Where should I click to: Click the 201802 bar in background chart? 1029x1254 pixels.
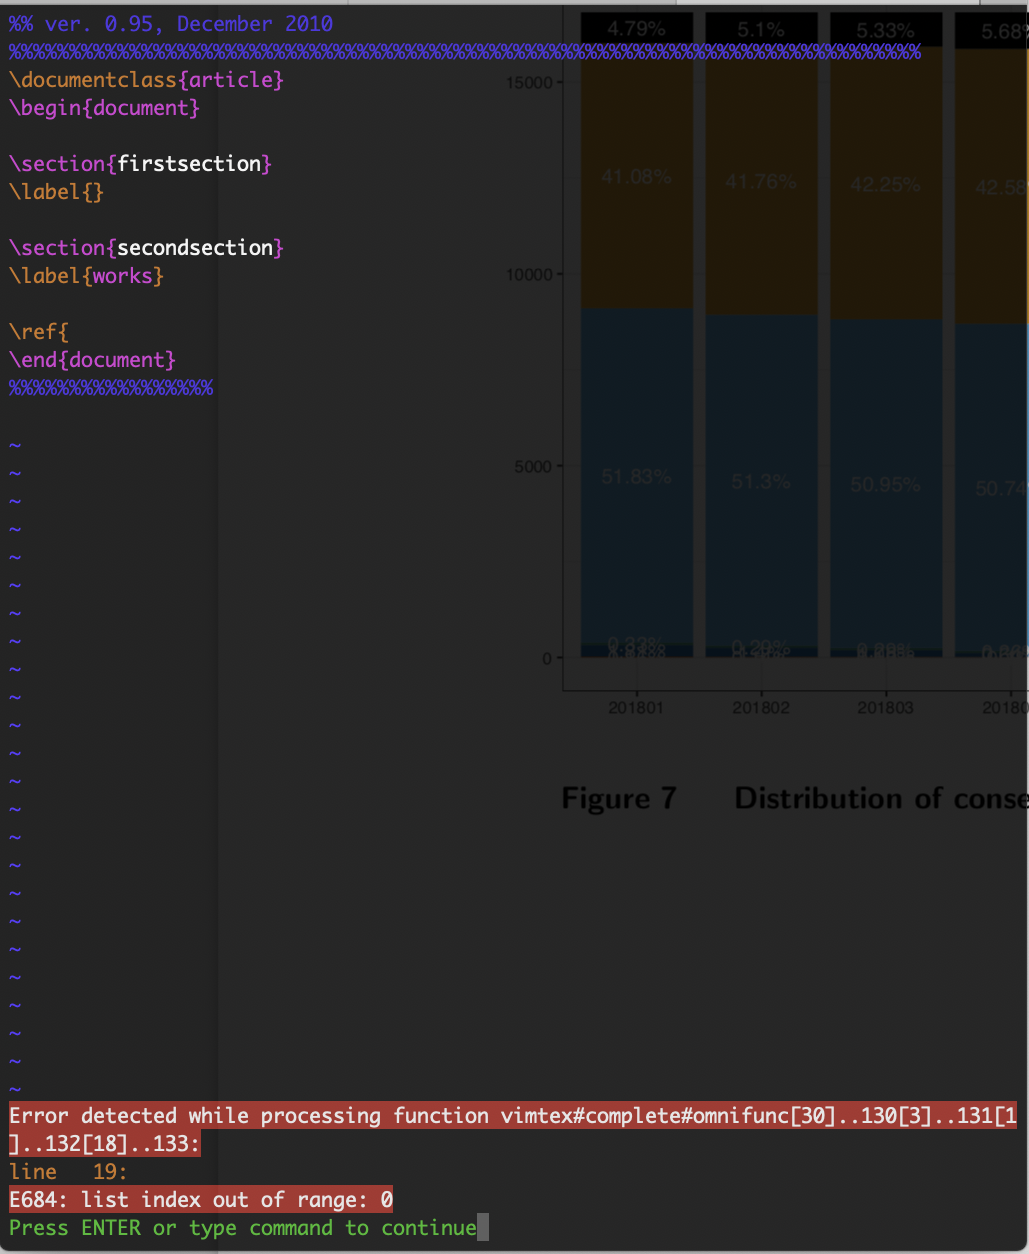[761, 335]
